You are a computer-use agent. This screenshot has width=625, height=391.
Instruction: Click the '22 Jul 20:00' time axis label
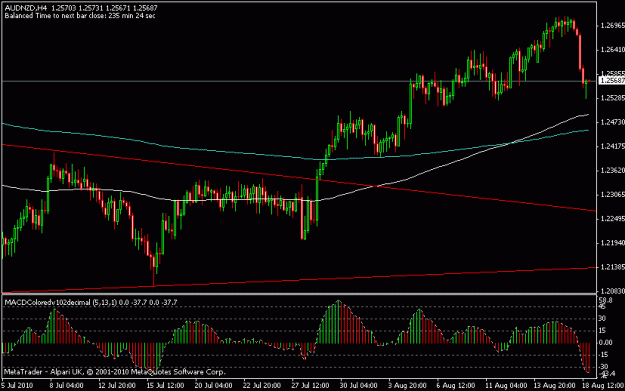coord(262,385)
